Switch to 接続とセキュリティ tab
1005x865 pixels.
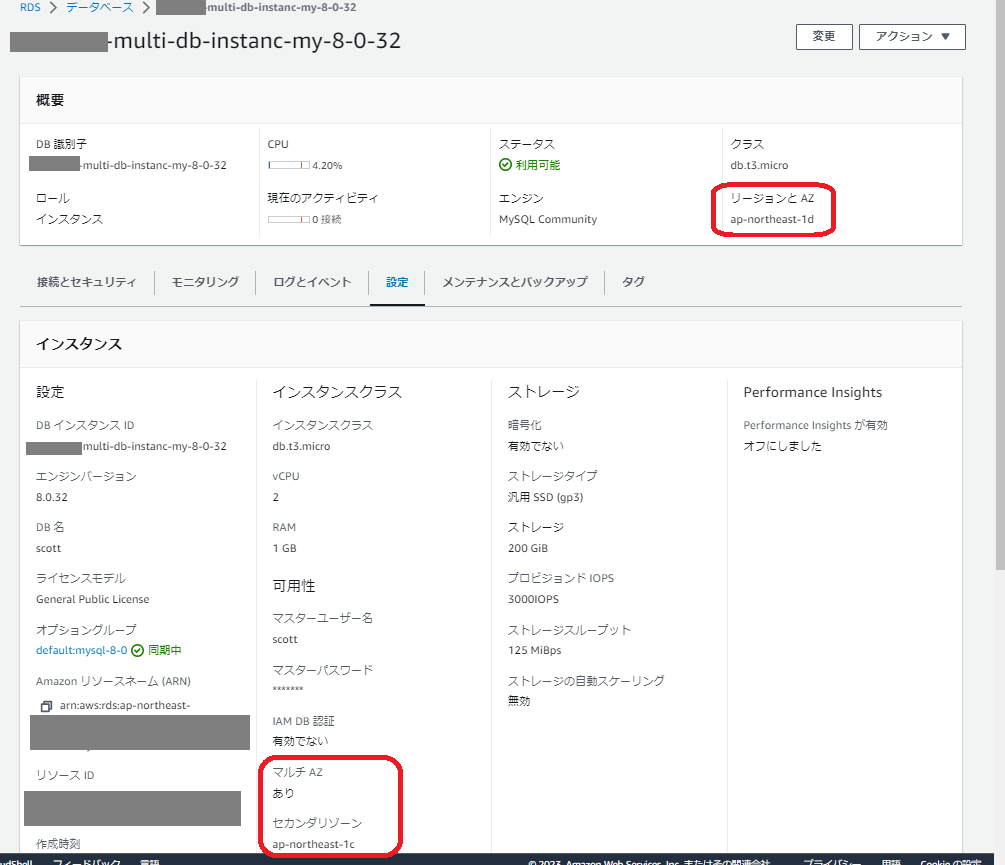click(87, 282)
